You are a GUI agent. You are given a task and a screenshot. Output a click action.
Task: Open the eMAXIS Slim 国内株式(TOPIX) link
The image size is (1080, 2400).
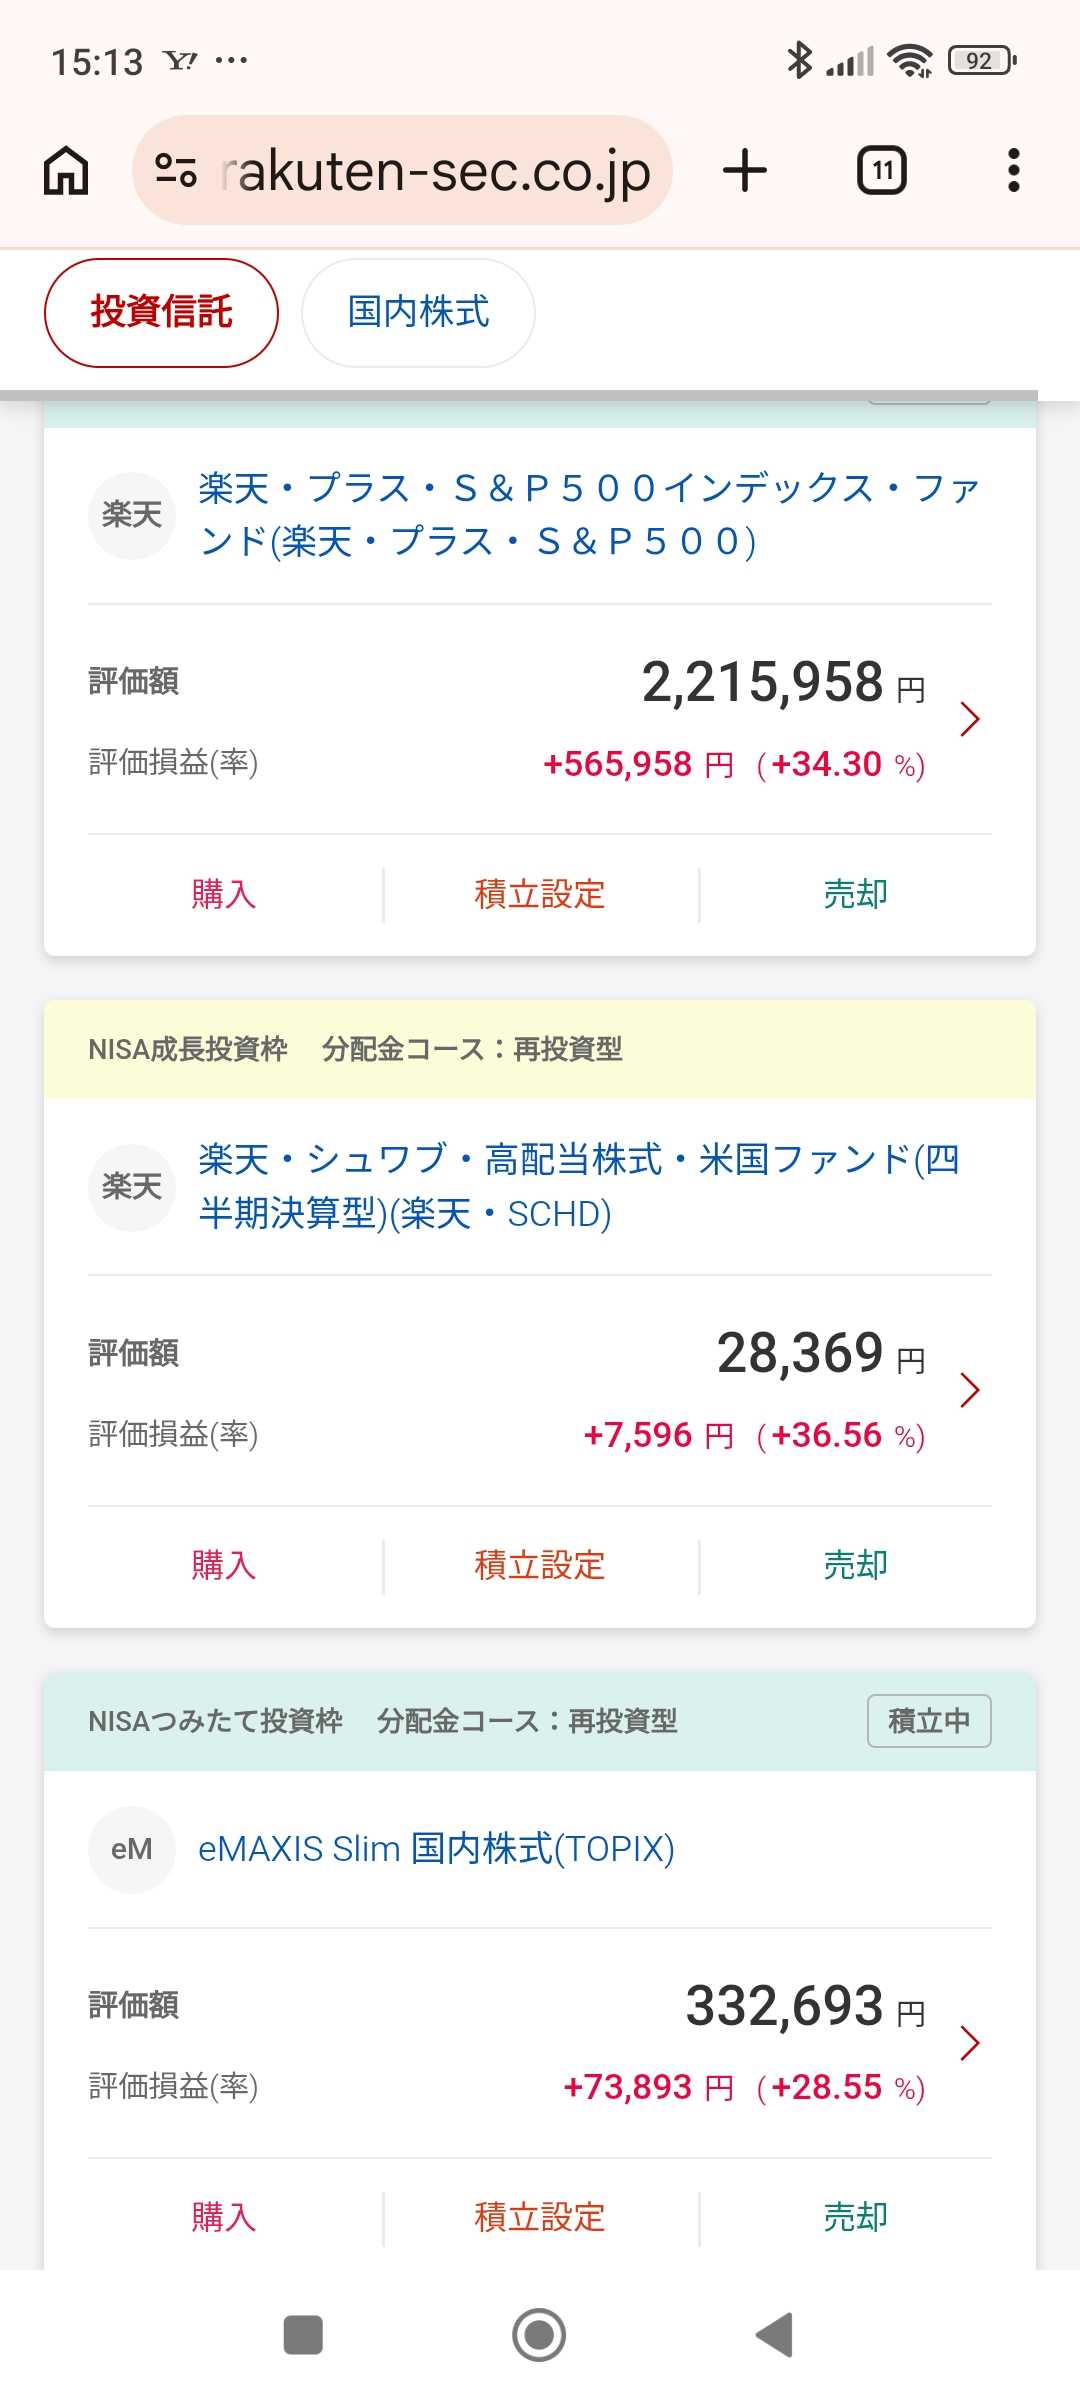coord(436,1849)
